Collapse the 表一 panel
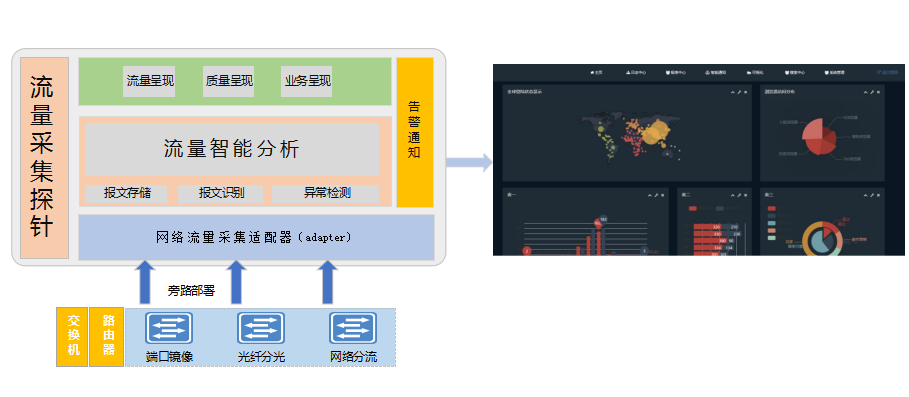 [649, 195]
